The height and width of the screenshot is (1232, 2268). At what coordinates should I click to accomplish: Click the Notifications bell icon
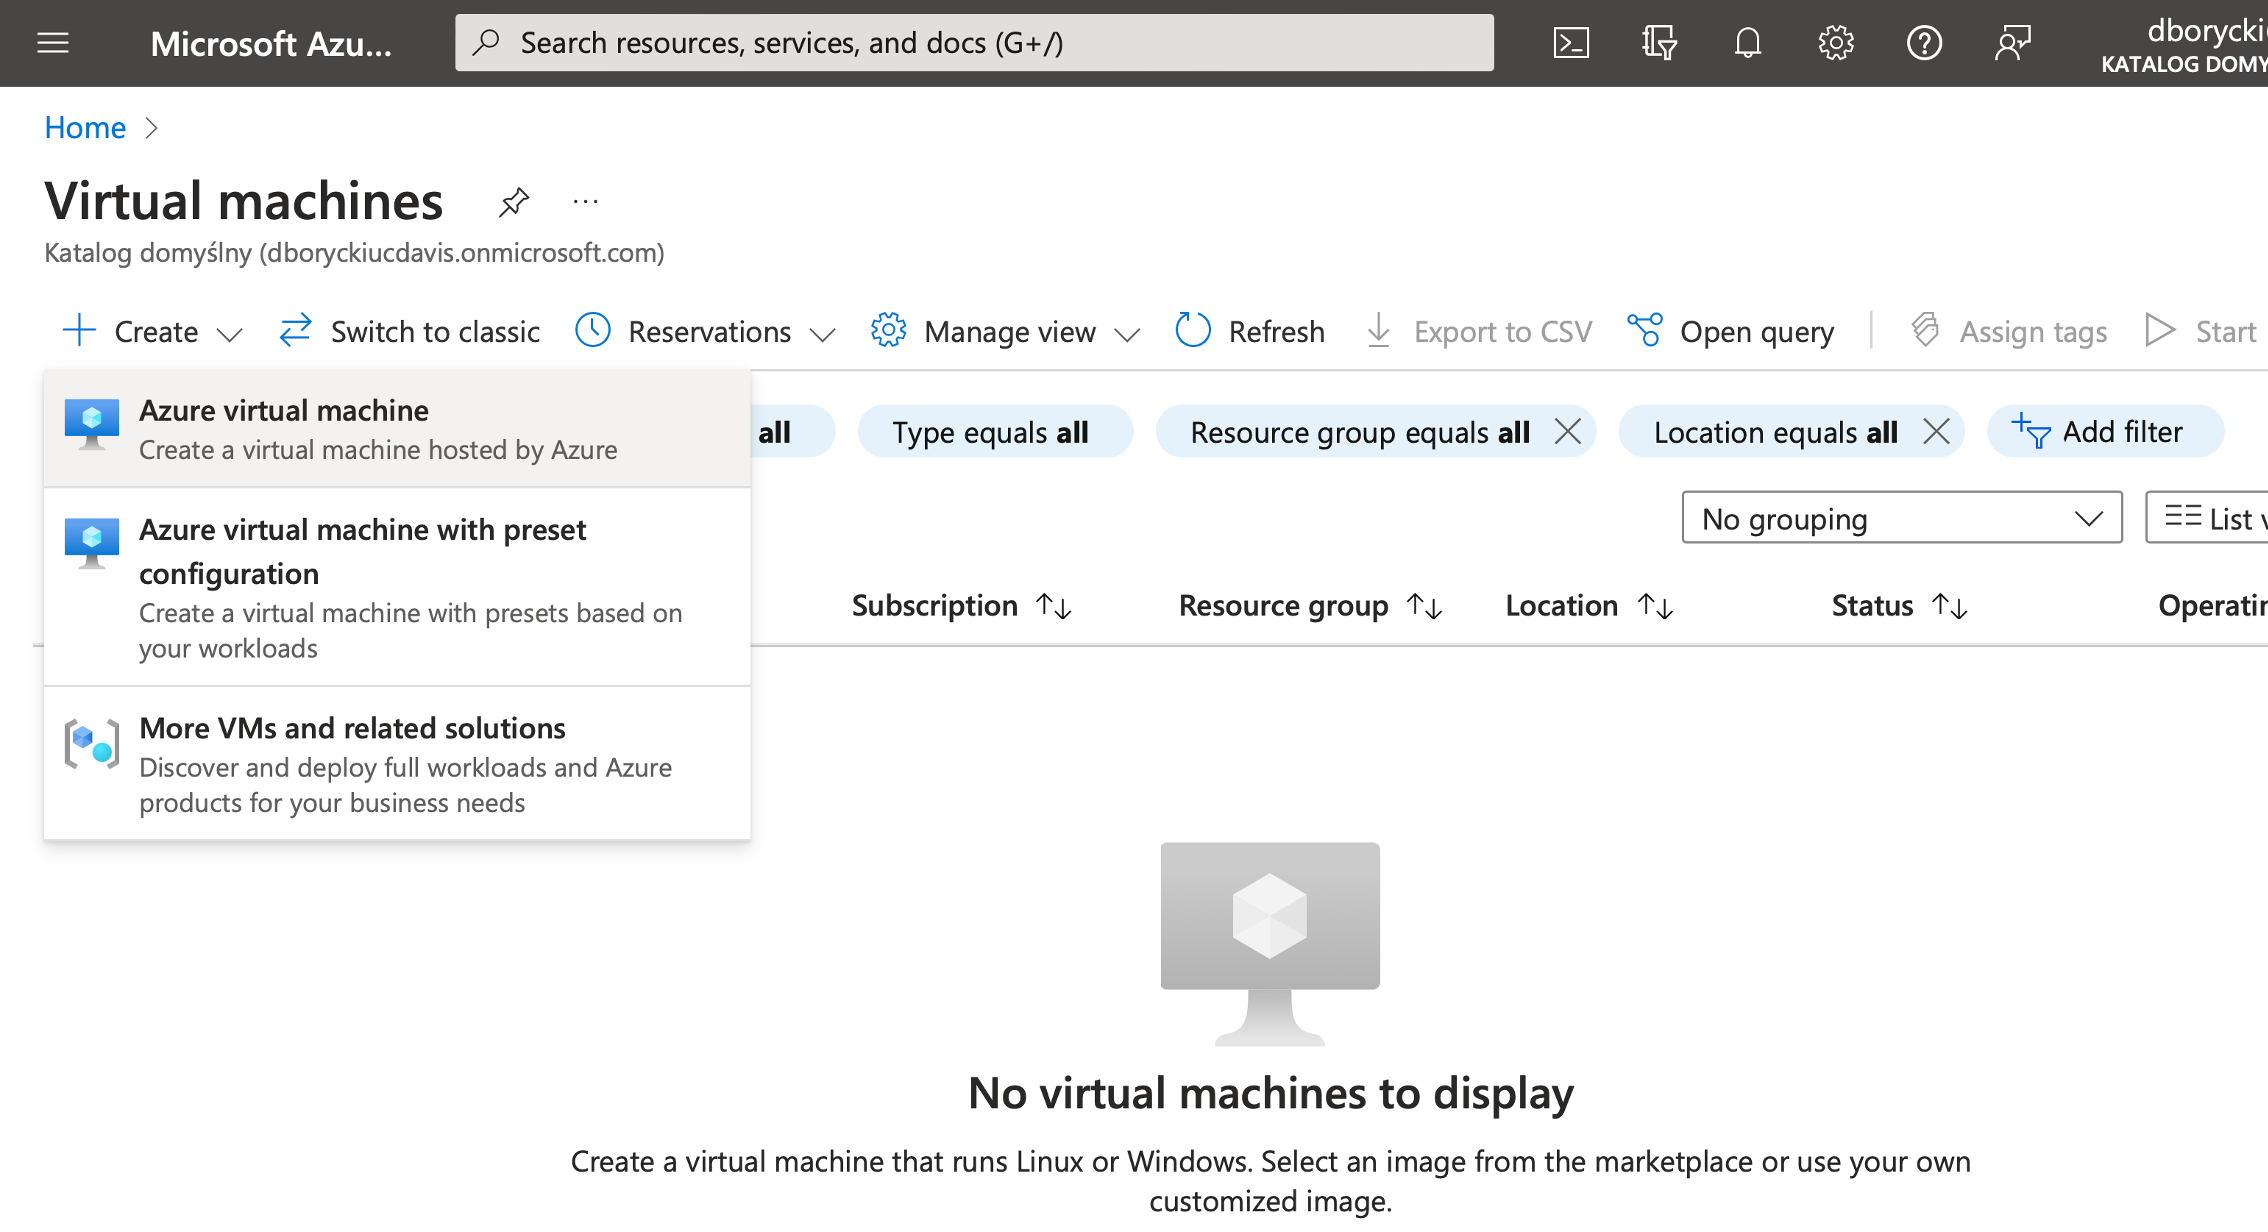point(1748,42)
